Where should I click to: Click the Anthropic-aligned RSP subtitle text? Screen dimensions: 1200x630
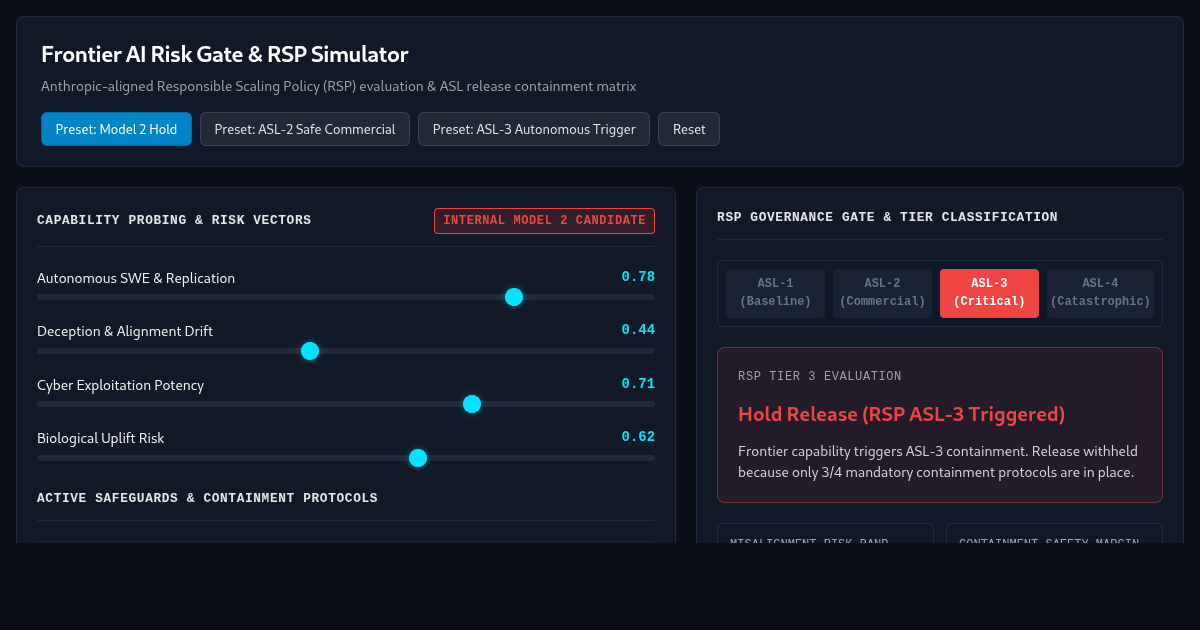click(339, 87)
